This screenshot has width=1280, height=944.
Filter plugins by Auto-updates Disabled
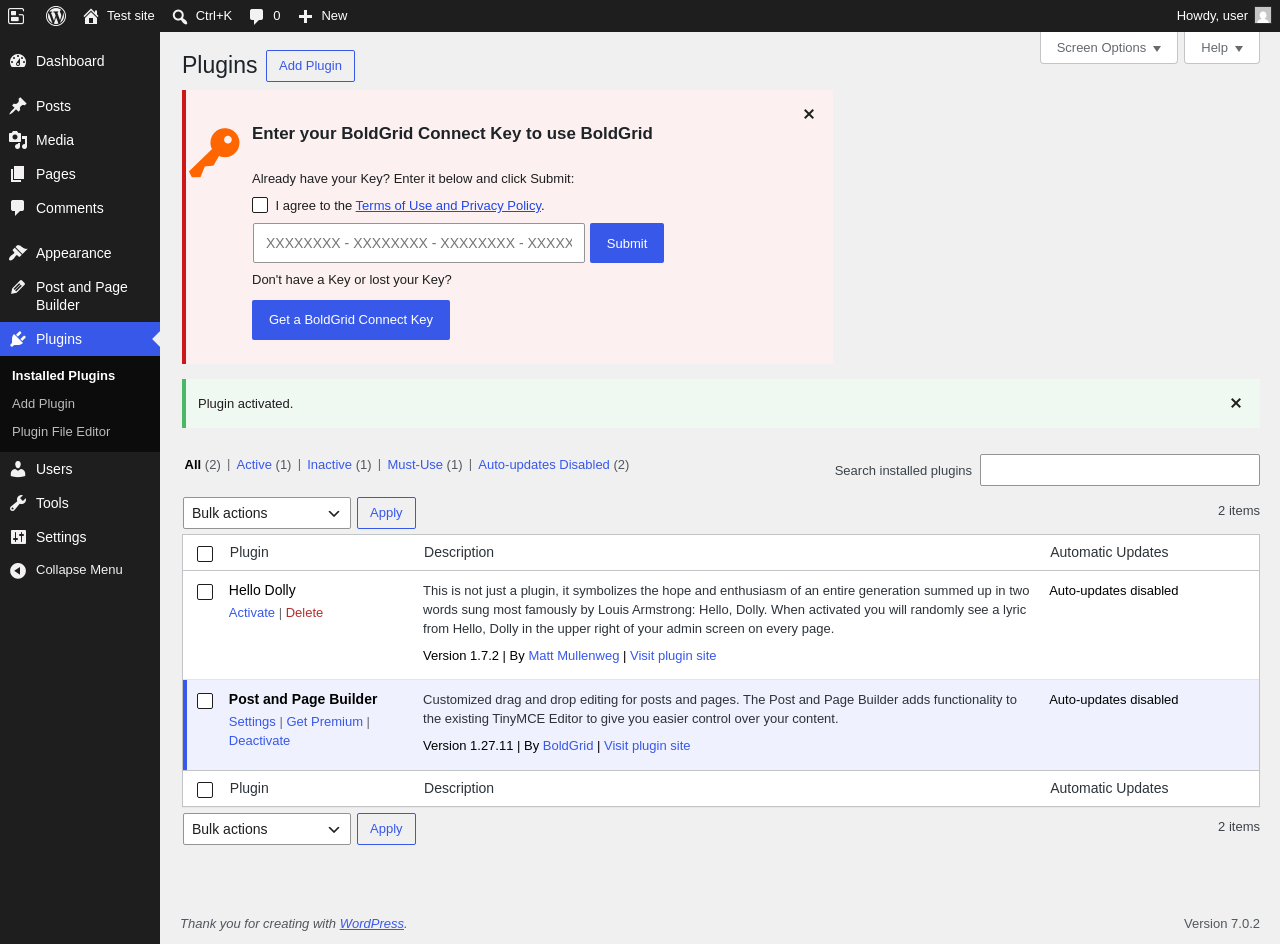pos(544,464)
